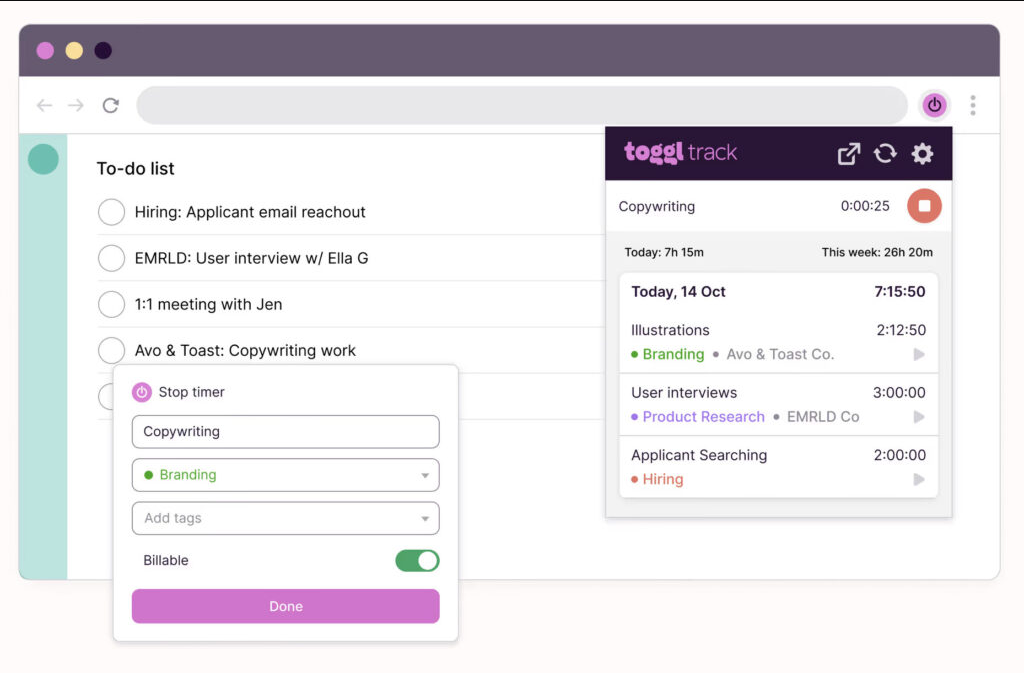The width and height of the screenshot is (1024, 673).
Task: Click the green Branding project label in Illustrations
Action: [x=673, y=354]
